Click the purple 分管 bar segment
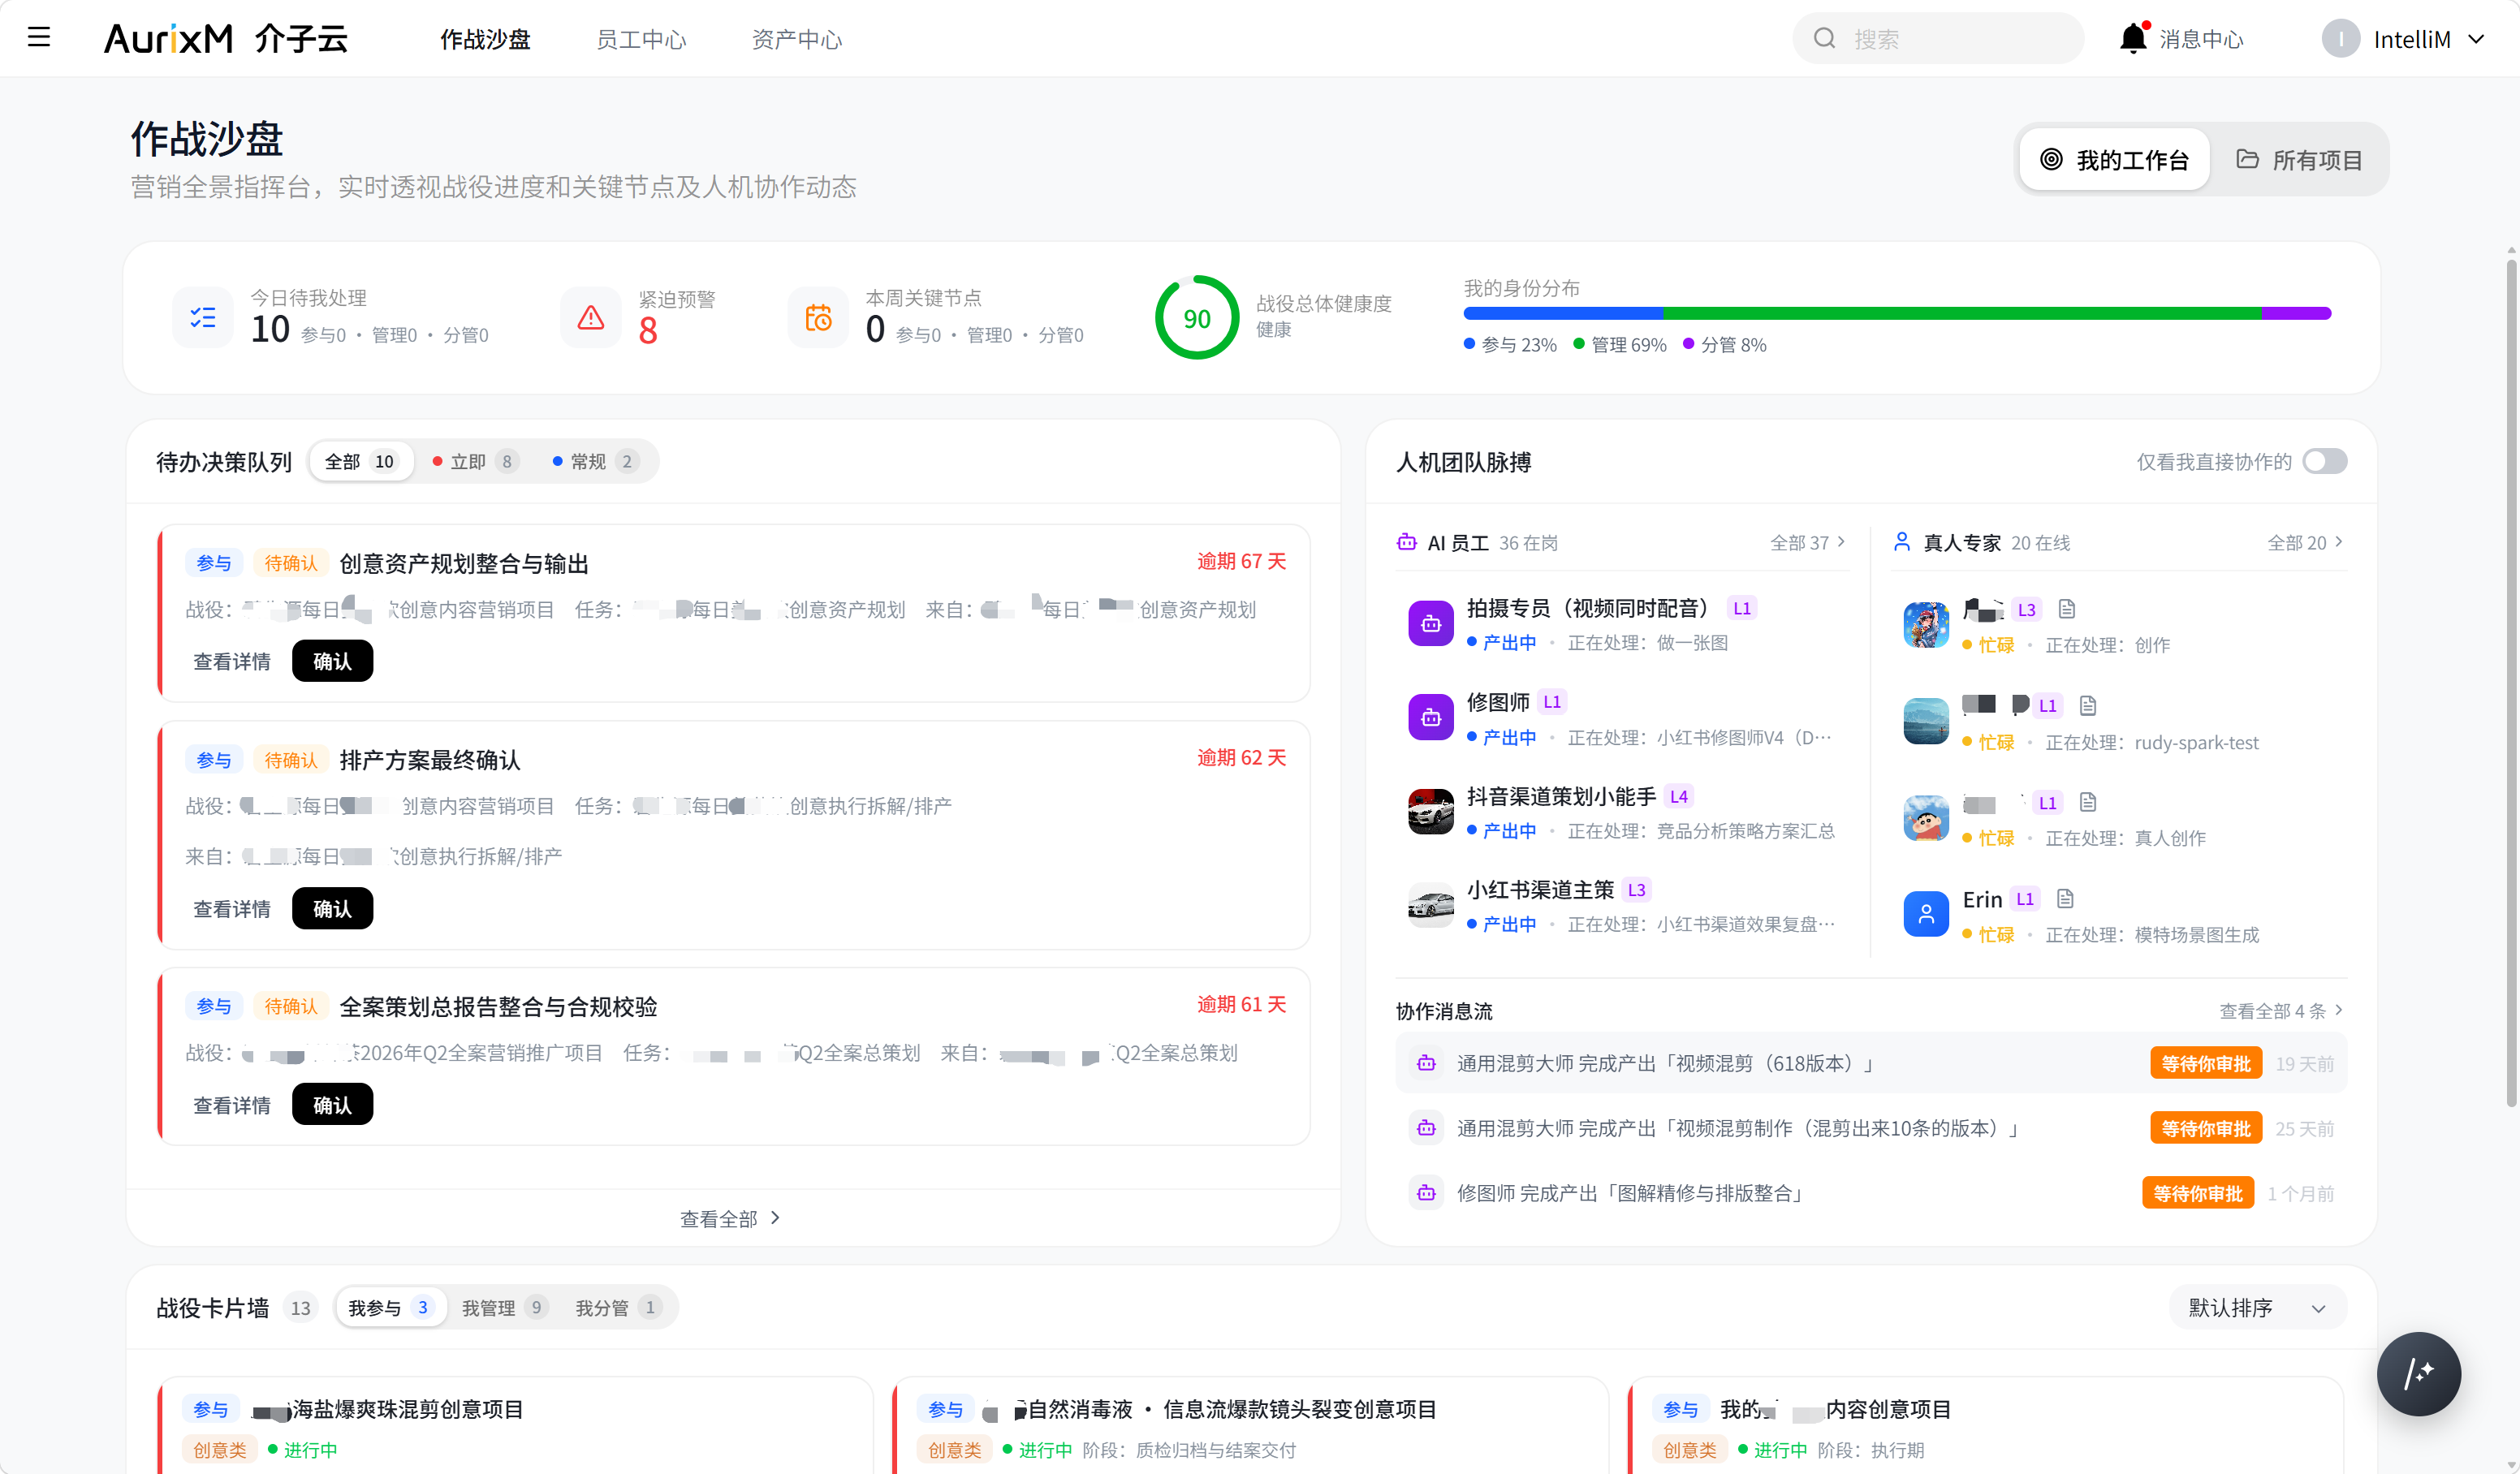 2297,313
